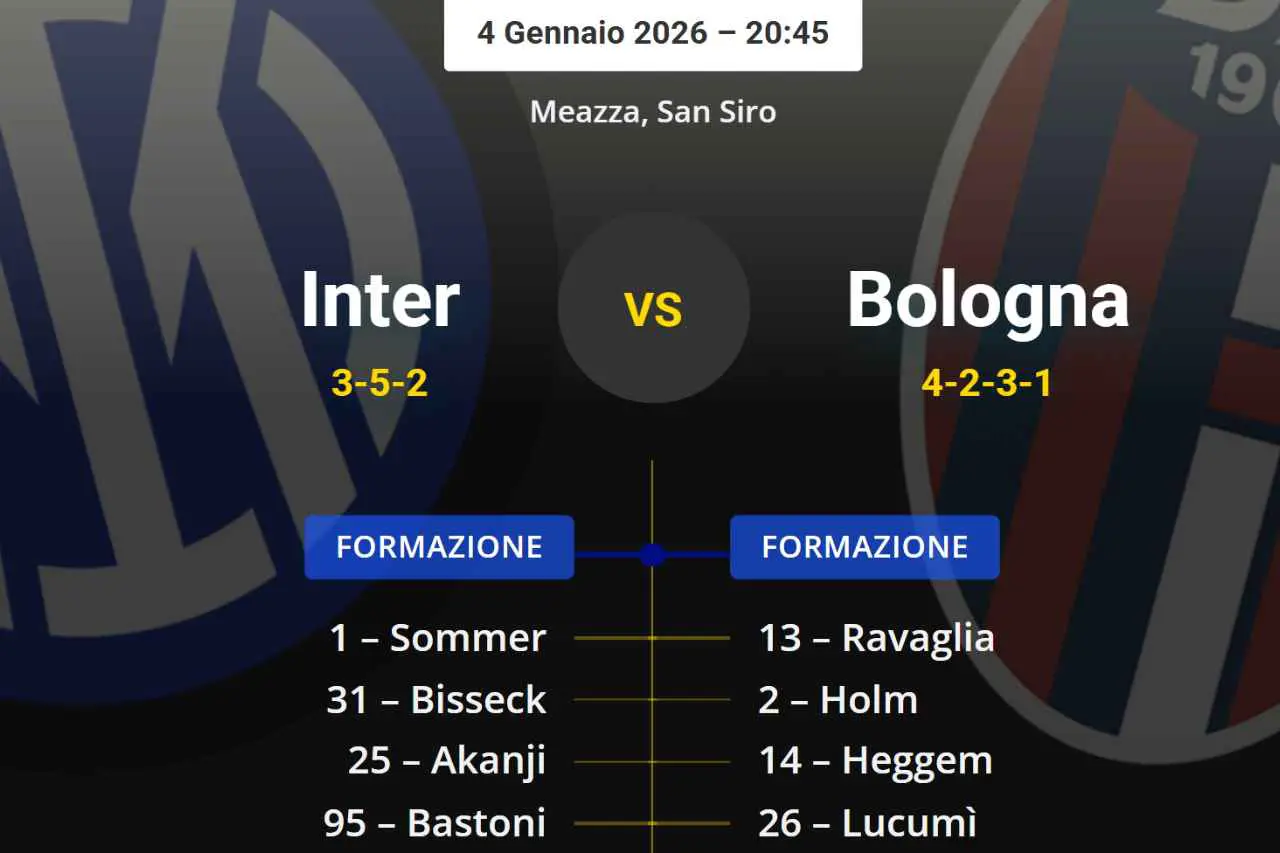The height and width of the screenshot is (853, 1280).
Task: Pick goalkeeper 13 – Ravaglia
Action: (x=876, y=638)
